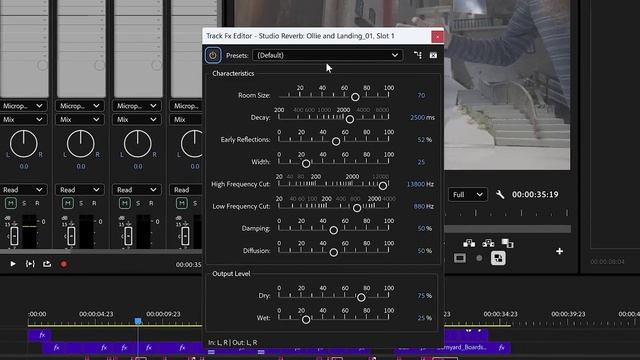Enable Record (R) on the third channel
Screen dimensions: 640x360
point(151,203)
